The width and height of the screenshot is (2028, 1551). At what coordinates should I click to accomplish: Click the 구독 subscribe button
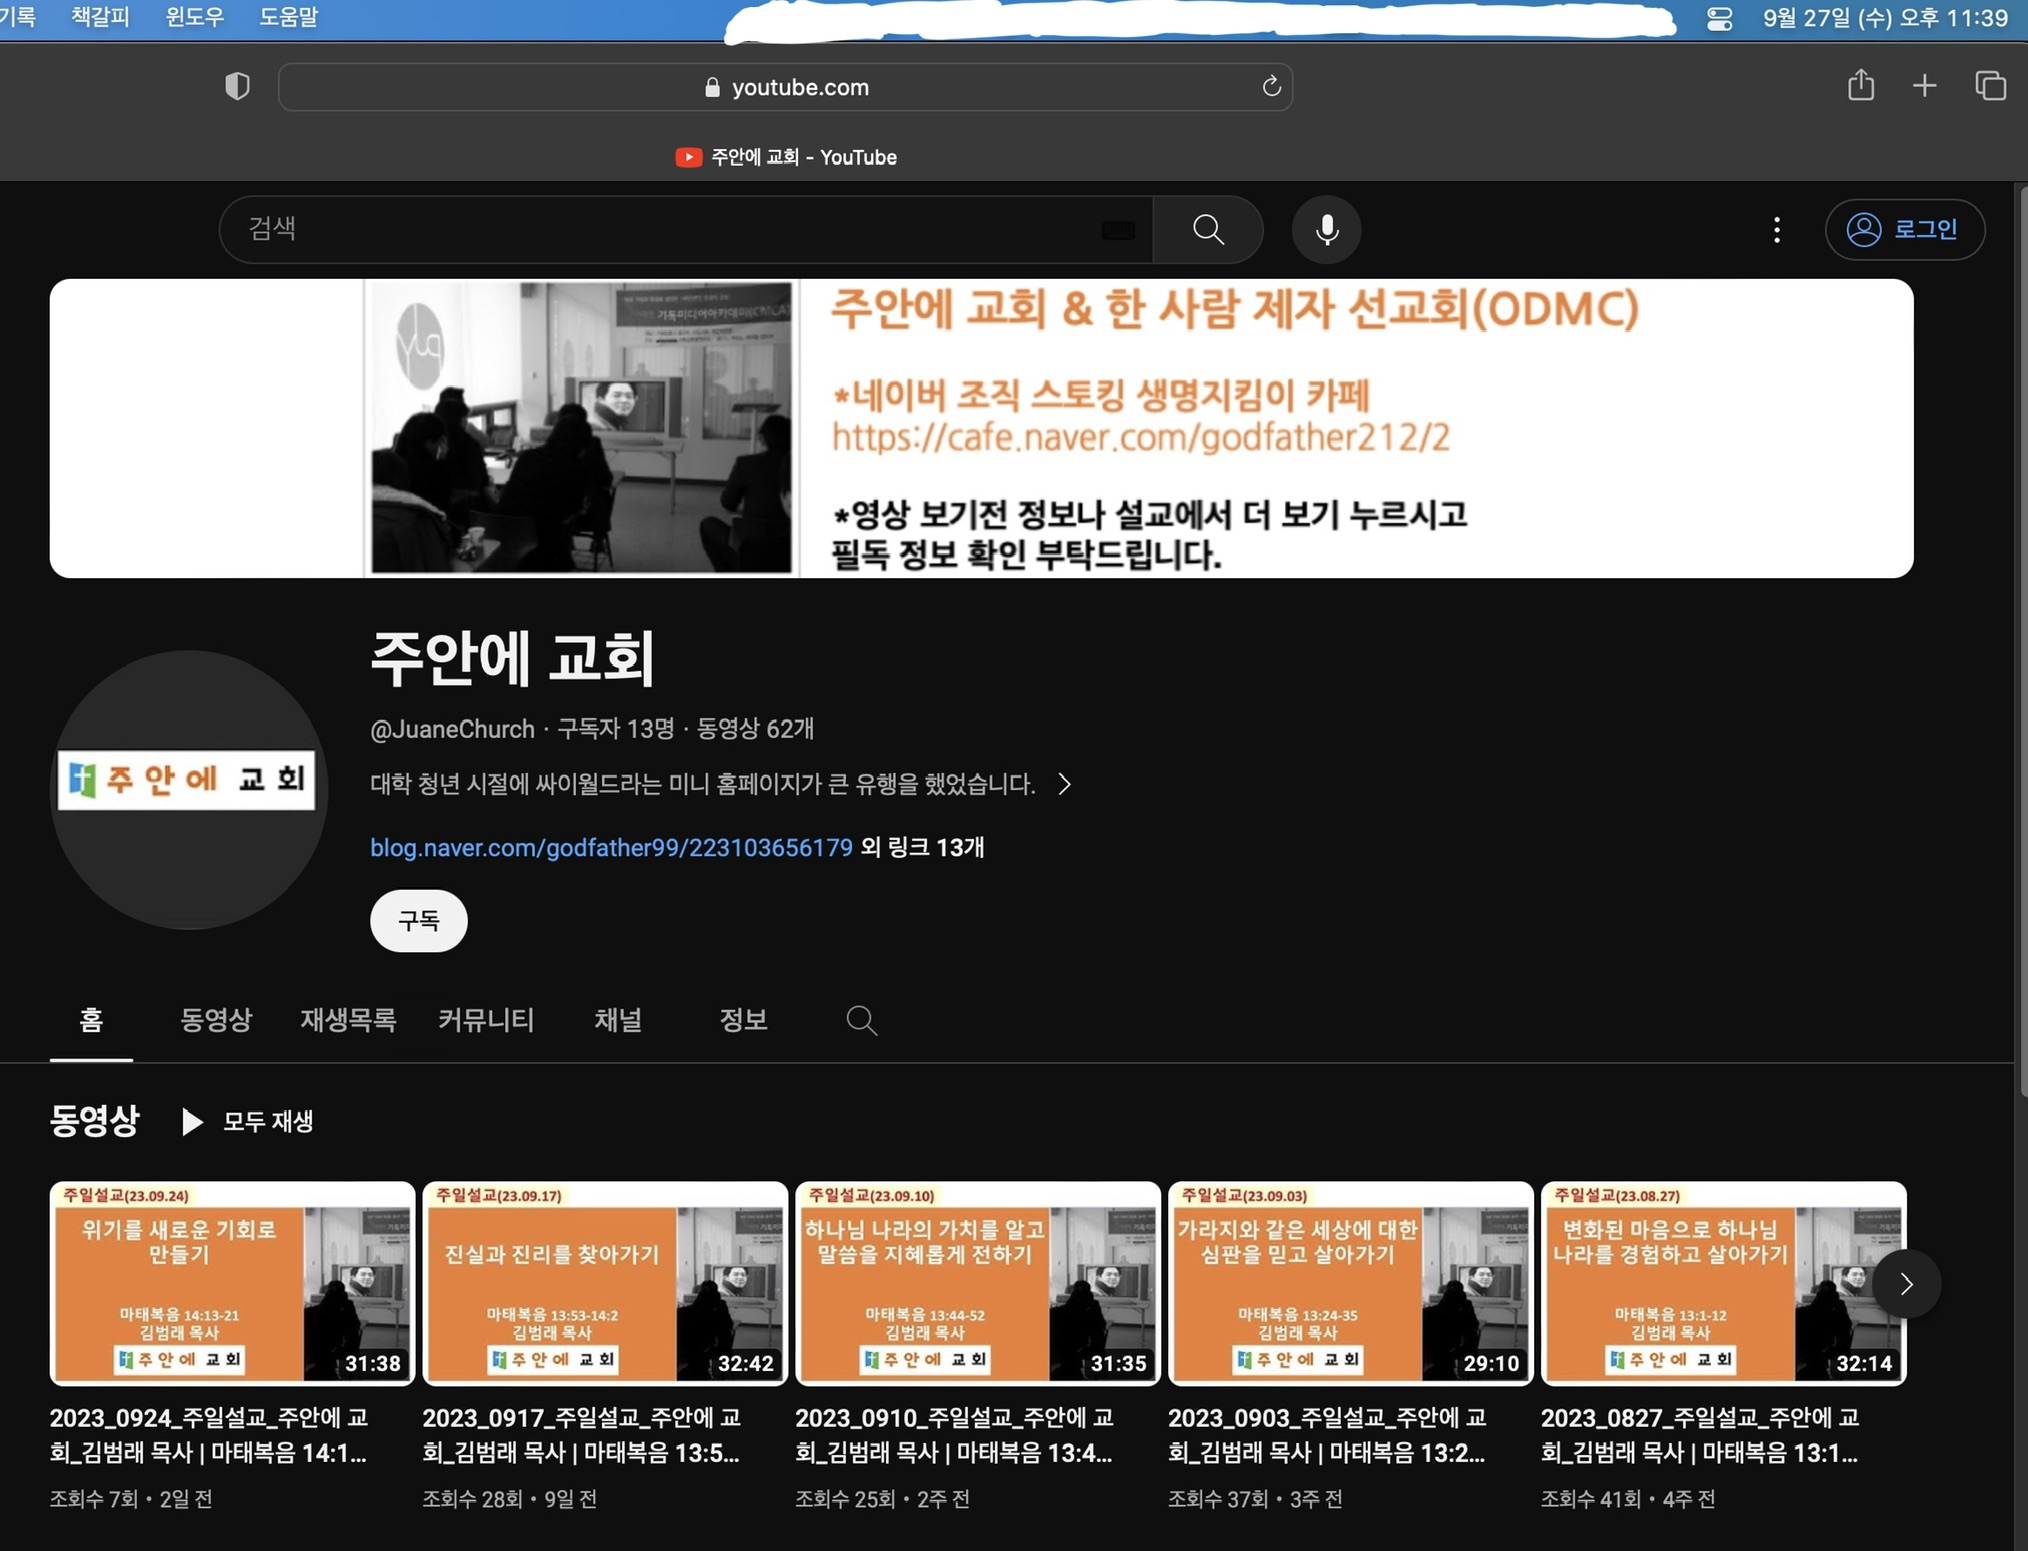coord(418,920)
